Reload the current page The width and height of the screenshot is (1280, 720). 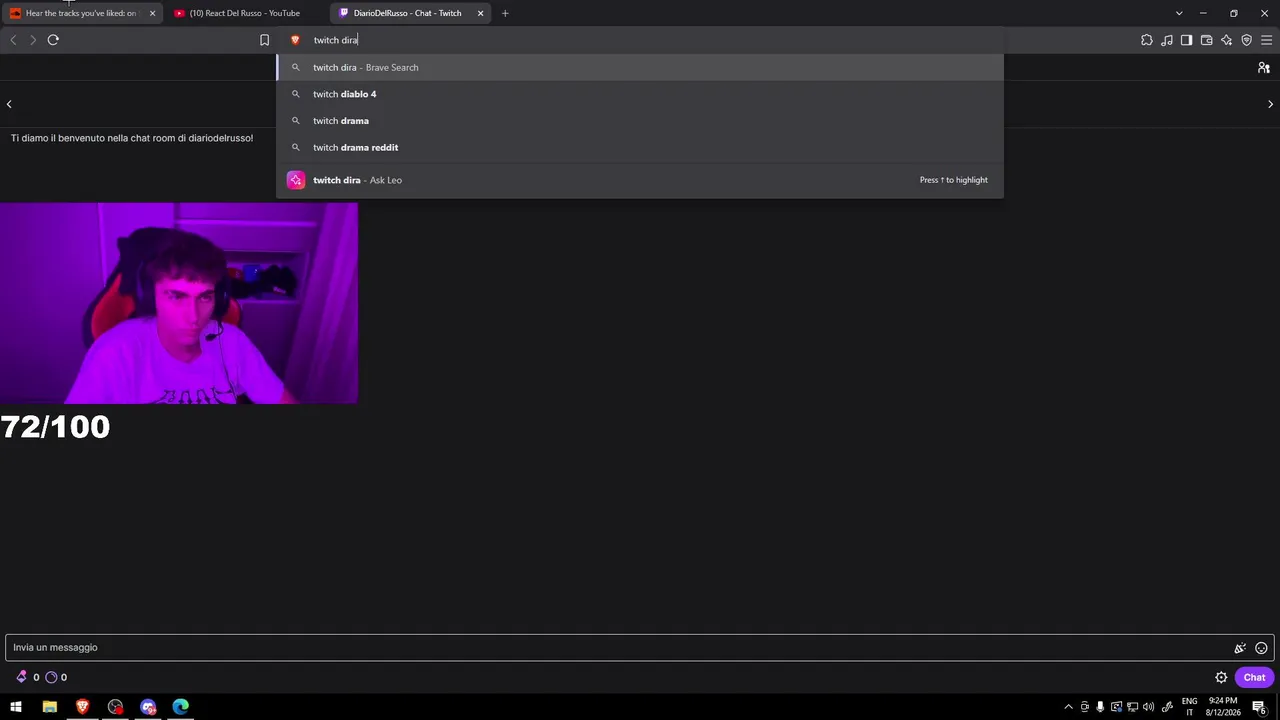[53, 40]
